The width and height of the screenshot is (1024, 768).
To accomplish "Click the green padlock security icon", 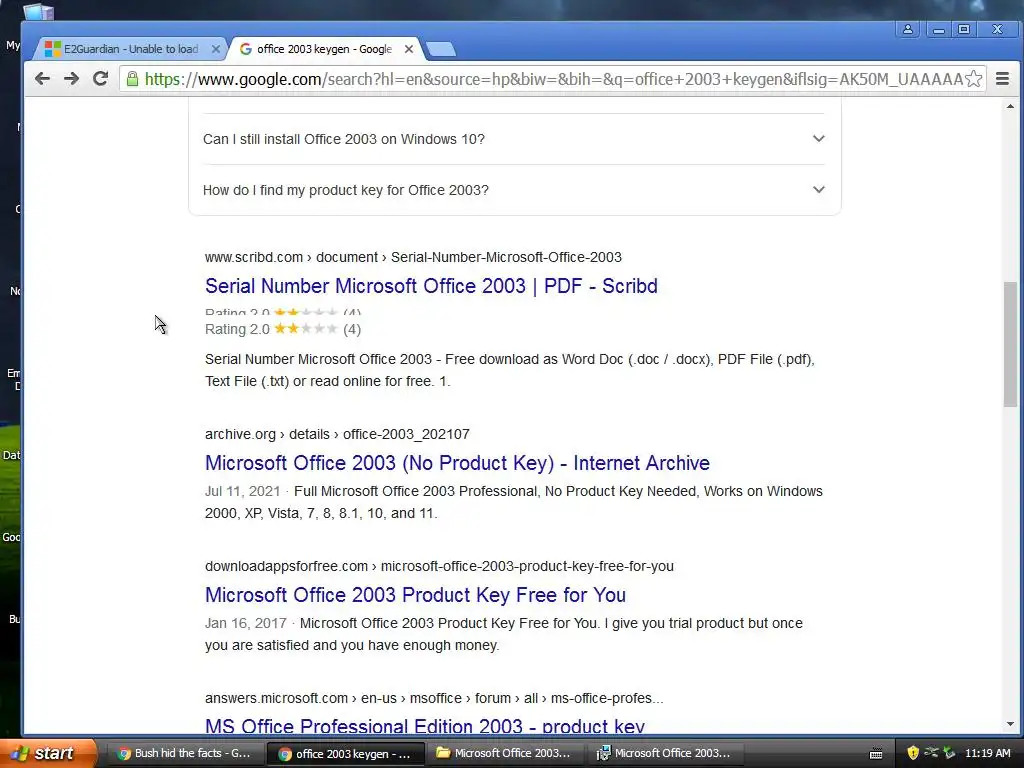I will coord(133,79).
